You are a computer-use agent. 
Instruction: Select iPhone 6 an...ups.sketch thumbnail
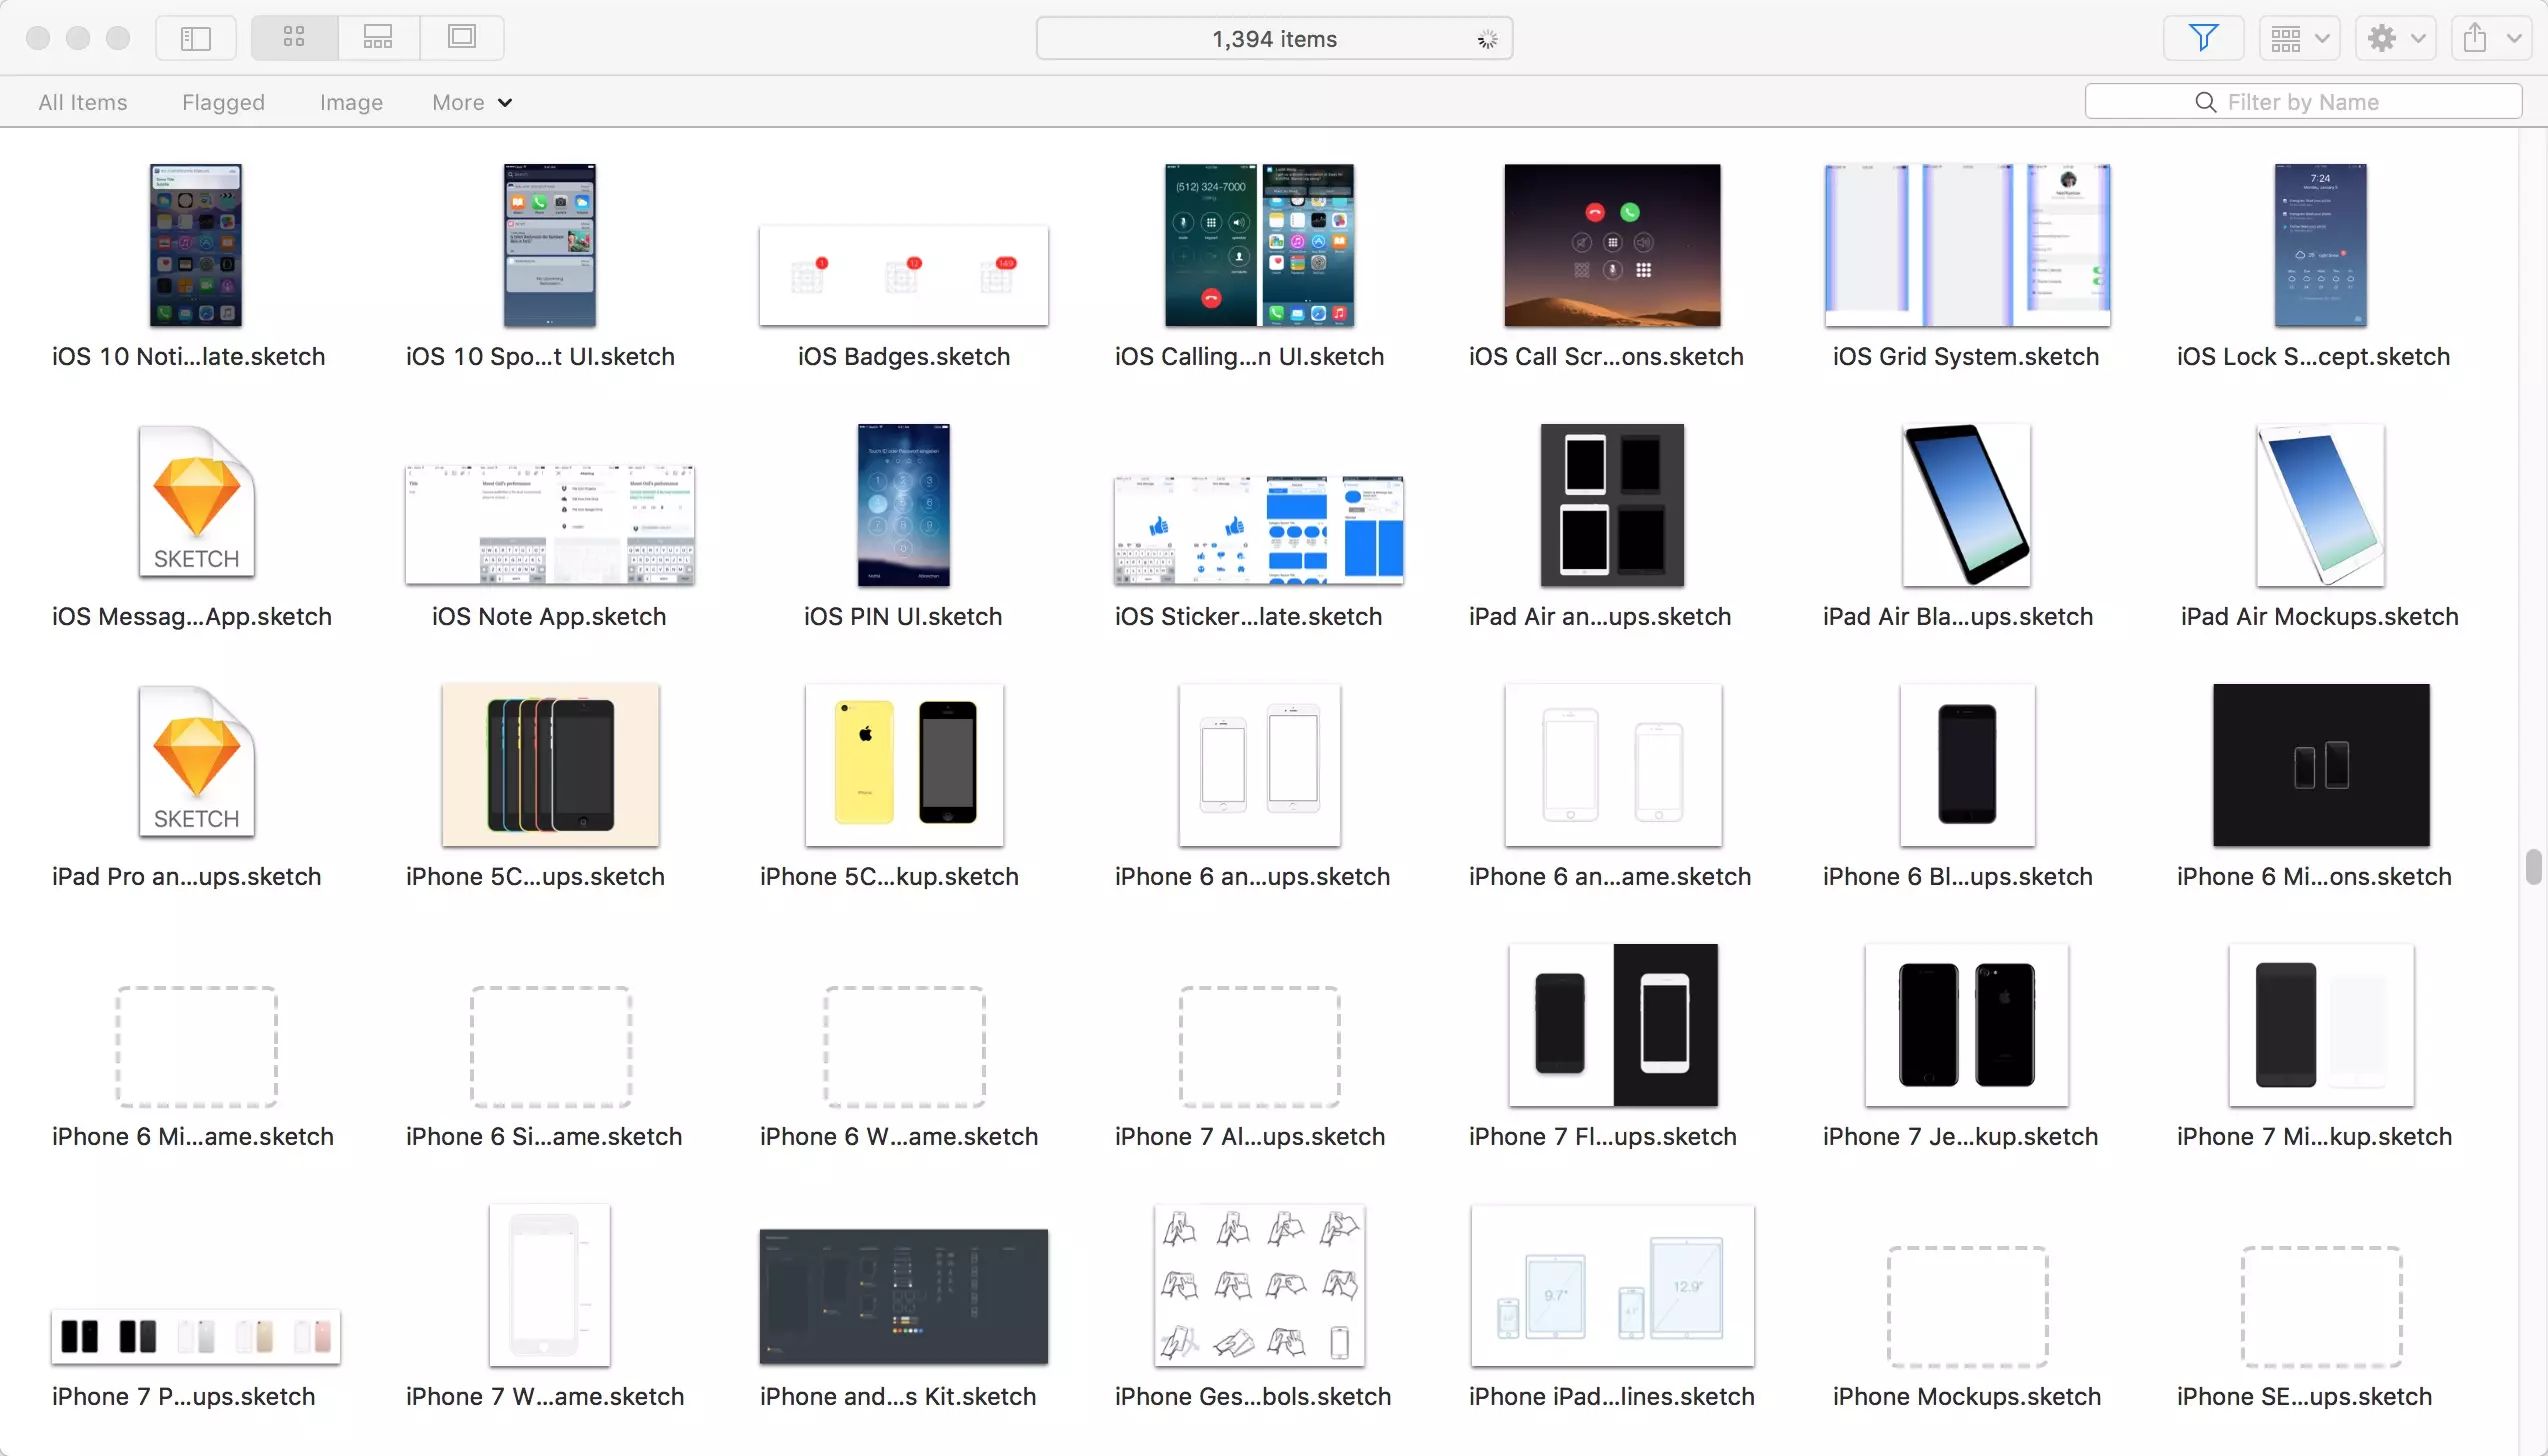(x=1259, y=765)
